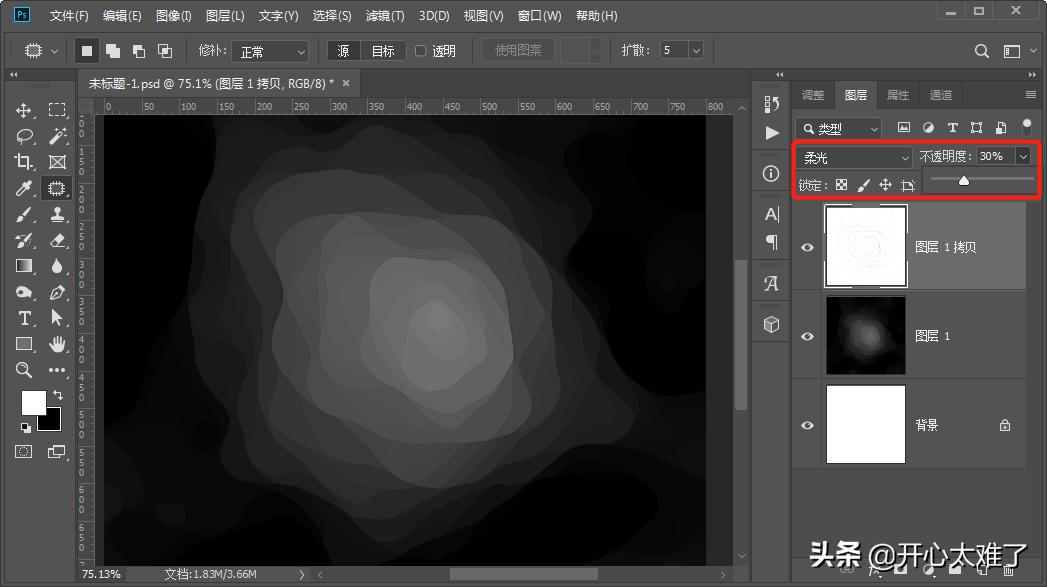This screenshot has width=1047, height=587.
Task: Hide the 图层 1 拷贝 layer
Action: (808, 247)
